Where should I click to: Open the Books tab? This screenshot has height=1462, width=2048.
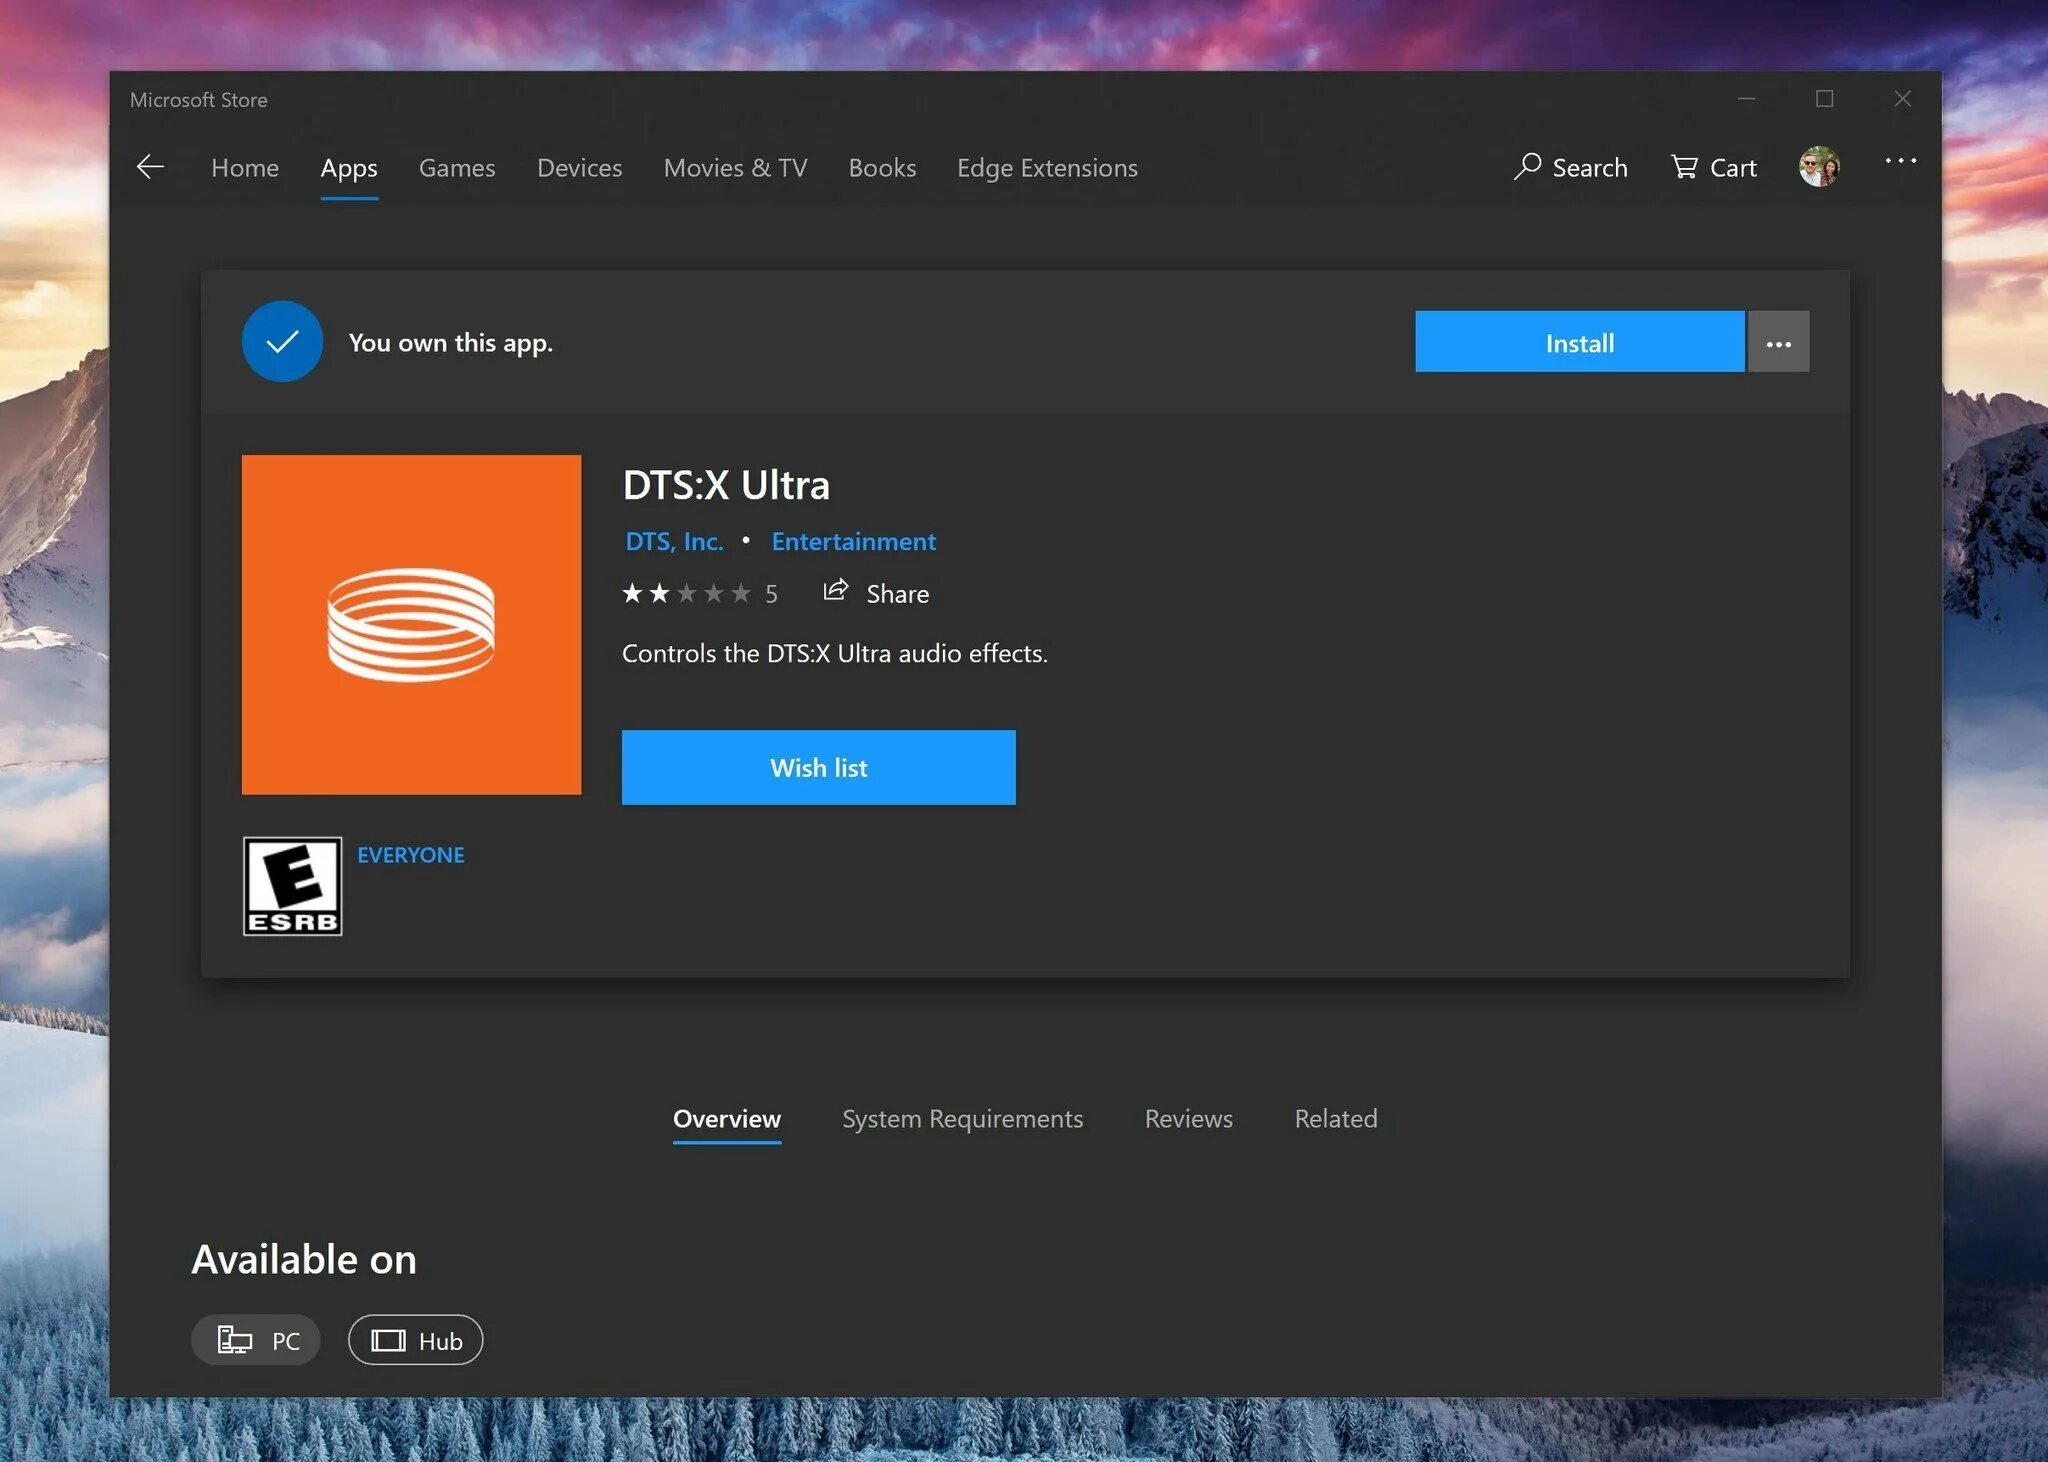pos(882,168)
